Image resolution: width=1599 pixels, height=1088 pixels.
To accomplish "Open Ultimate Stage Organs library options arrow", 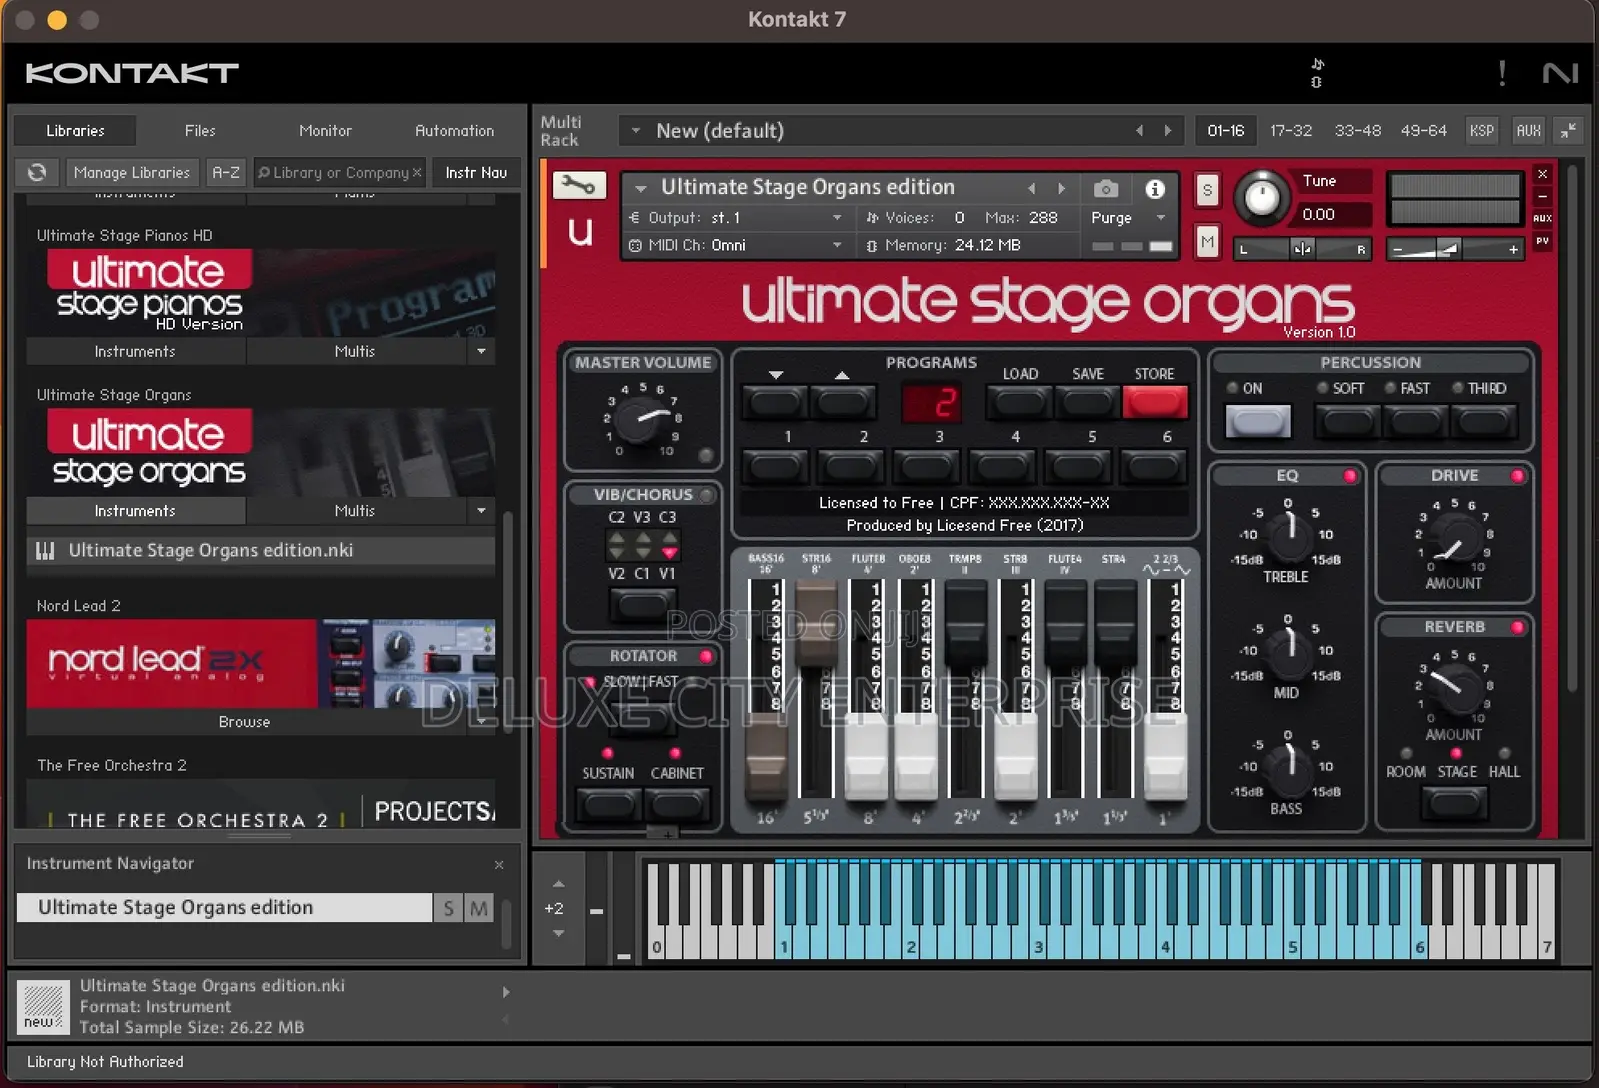I will point(481,511).
